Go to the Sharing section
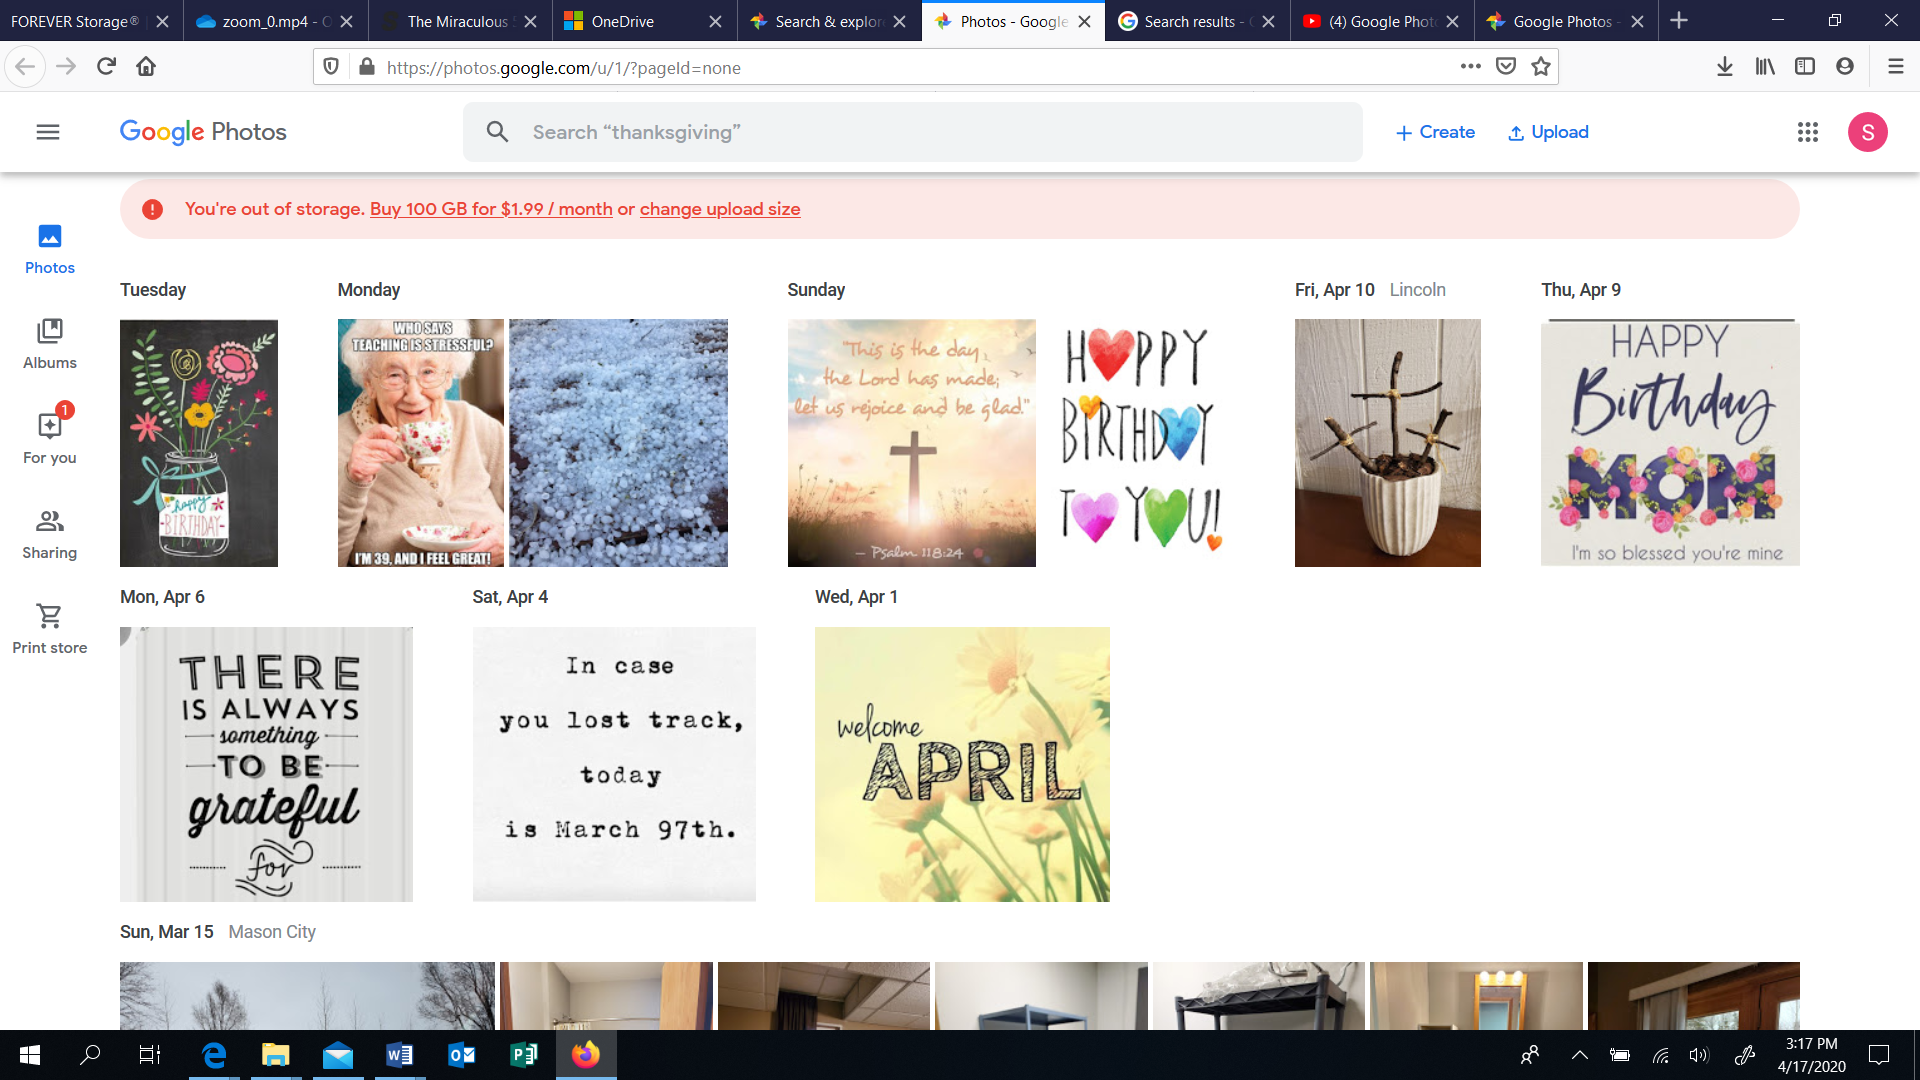The width and height of the screenshot is (1920, 1080). coord(49,534)
